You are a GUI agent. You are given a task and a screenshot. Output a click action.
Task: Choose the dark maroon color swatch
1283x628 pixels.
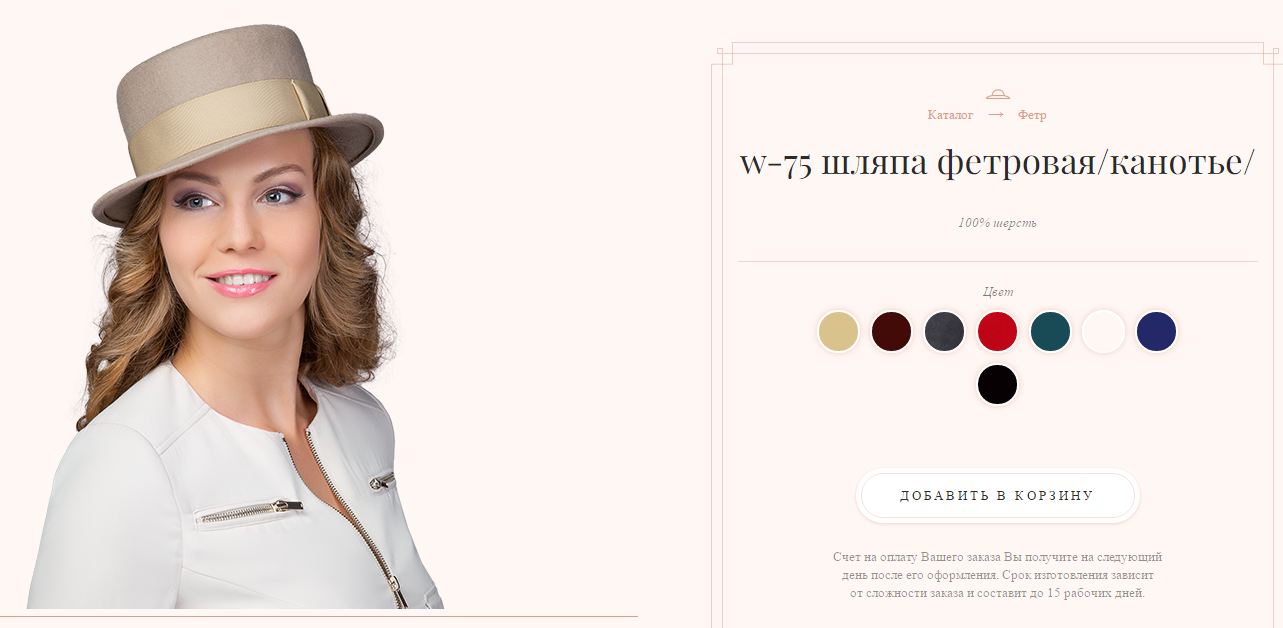coord(891,331)
